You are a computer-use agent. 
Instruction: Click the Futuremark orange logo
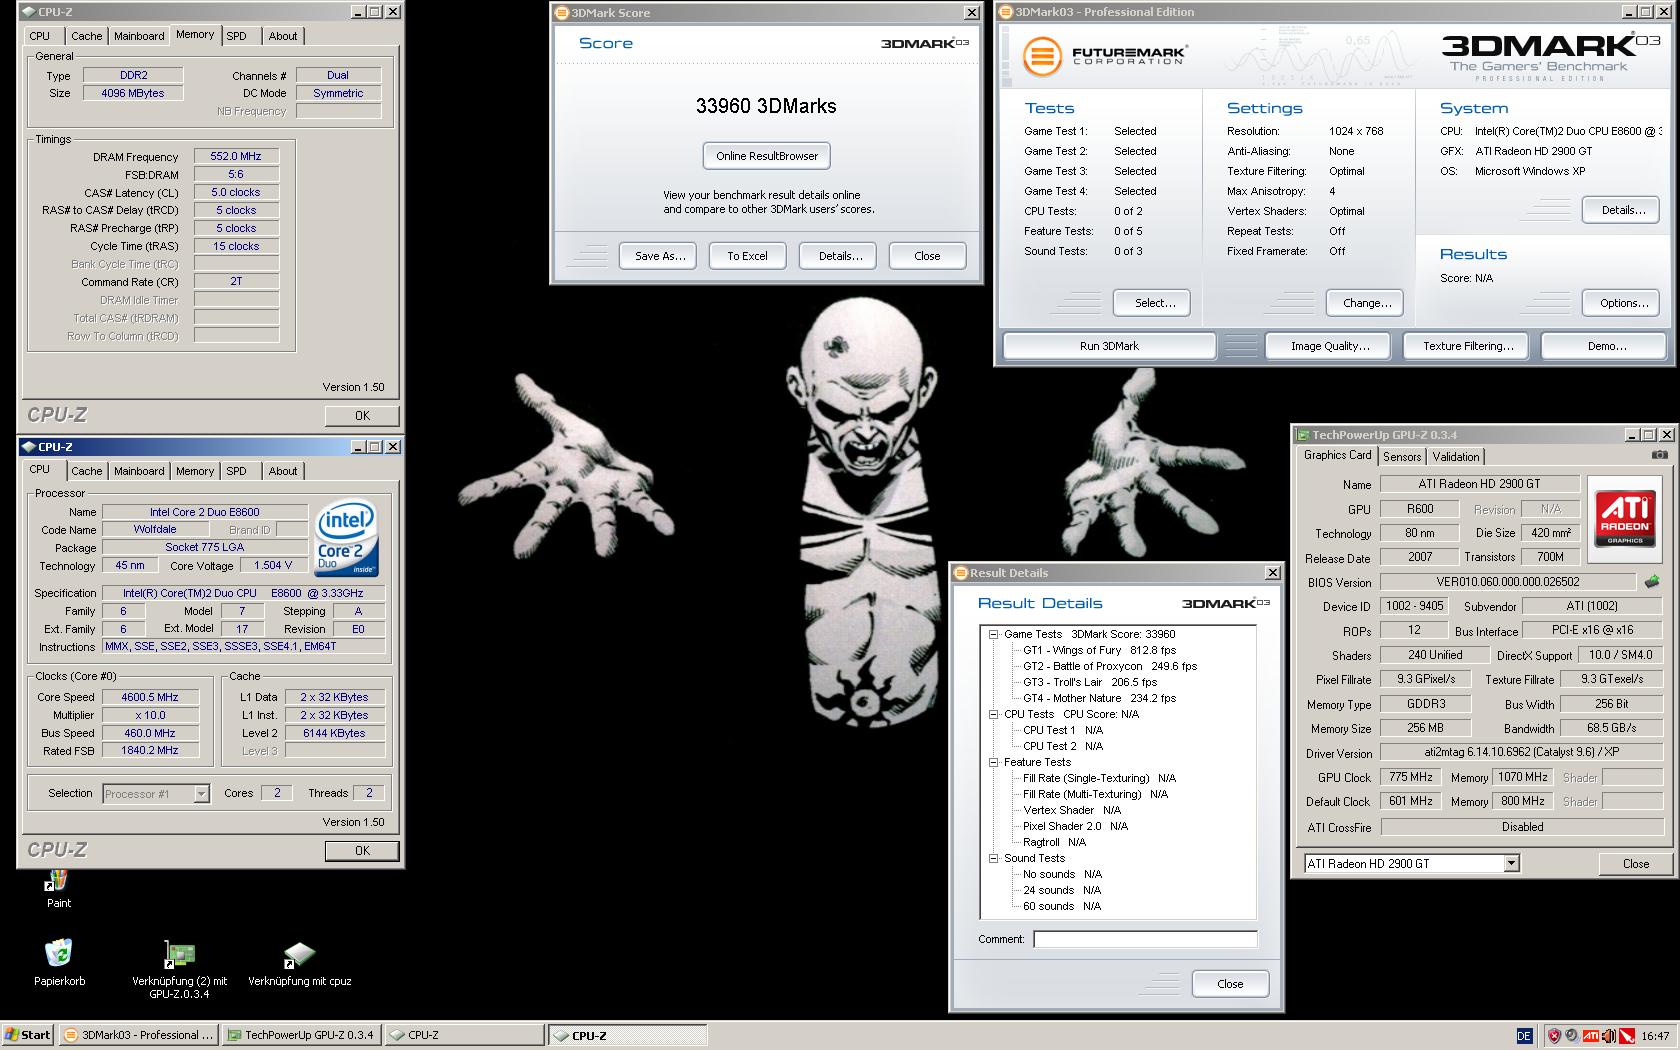point(1041,55)
